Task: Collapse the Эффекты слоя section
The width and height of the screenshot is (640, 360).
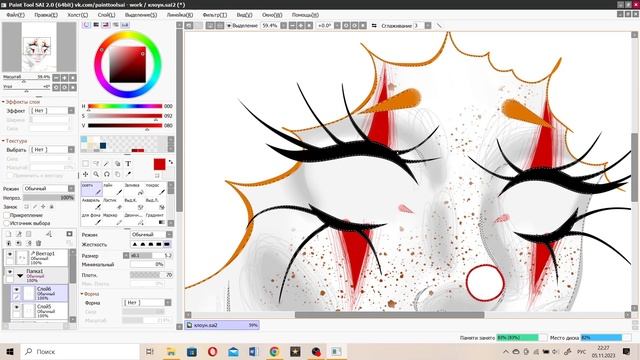Action: 3,102
